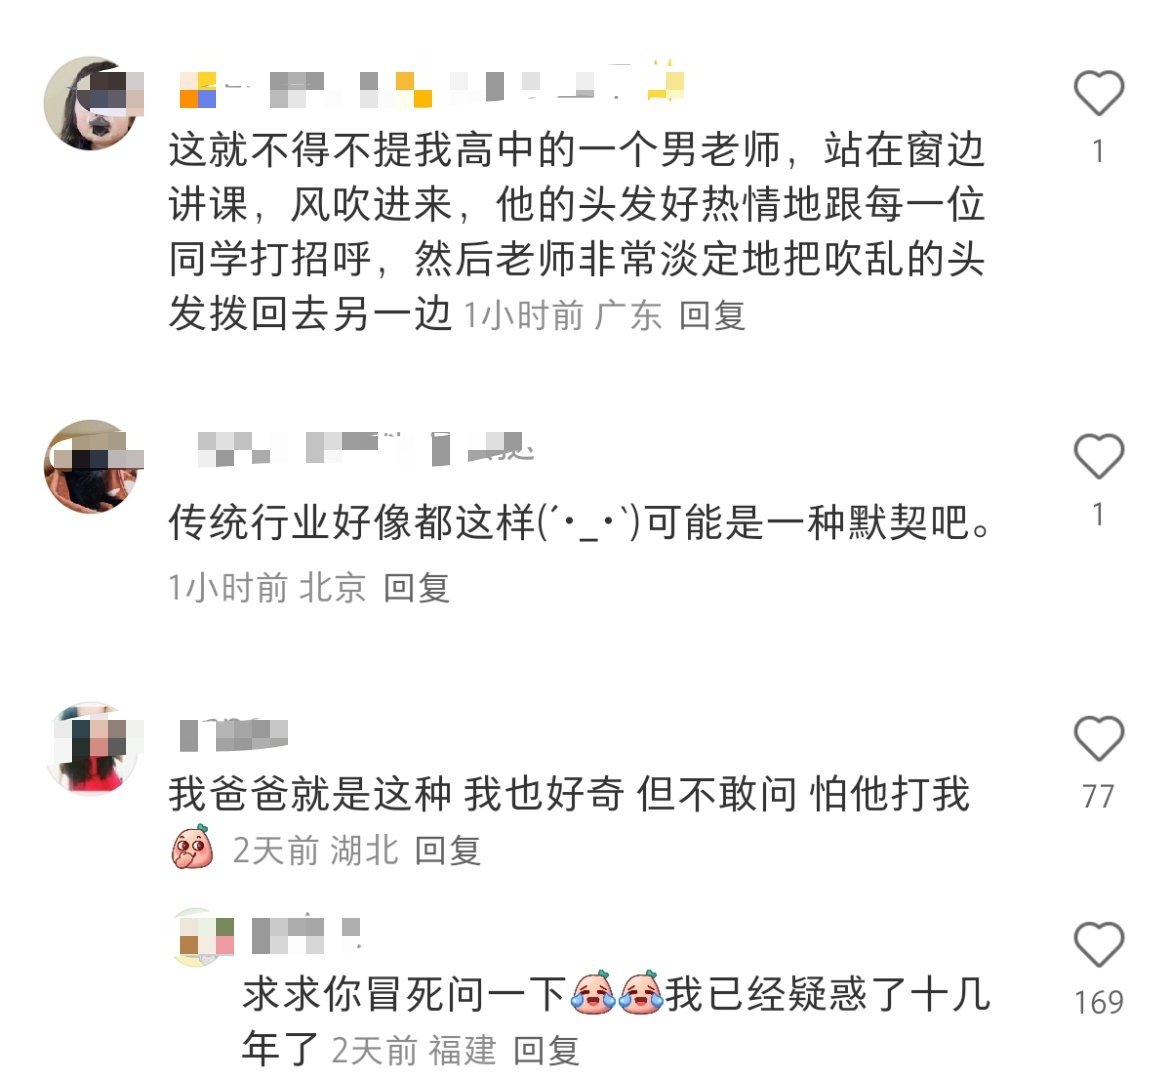1171x1080 pixels.
Task: Open avatar of the Guangdong commenter
Action: (x=93, y=103)
